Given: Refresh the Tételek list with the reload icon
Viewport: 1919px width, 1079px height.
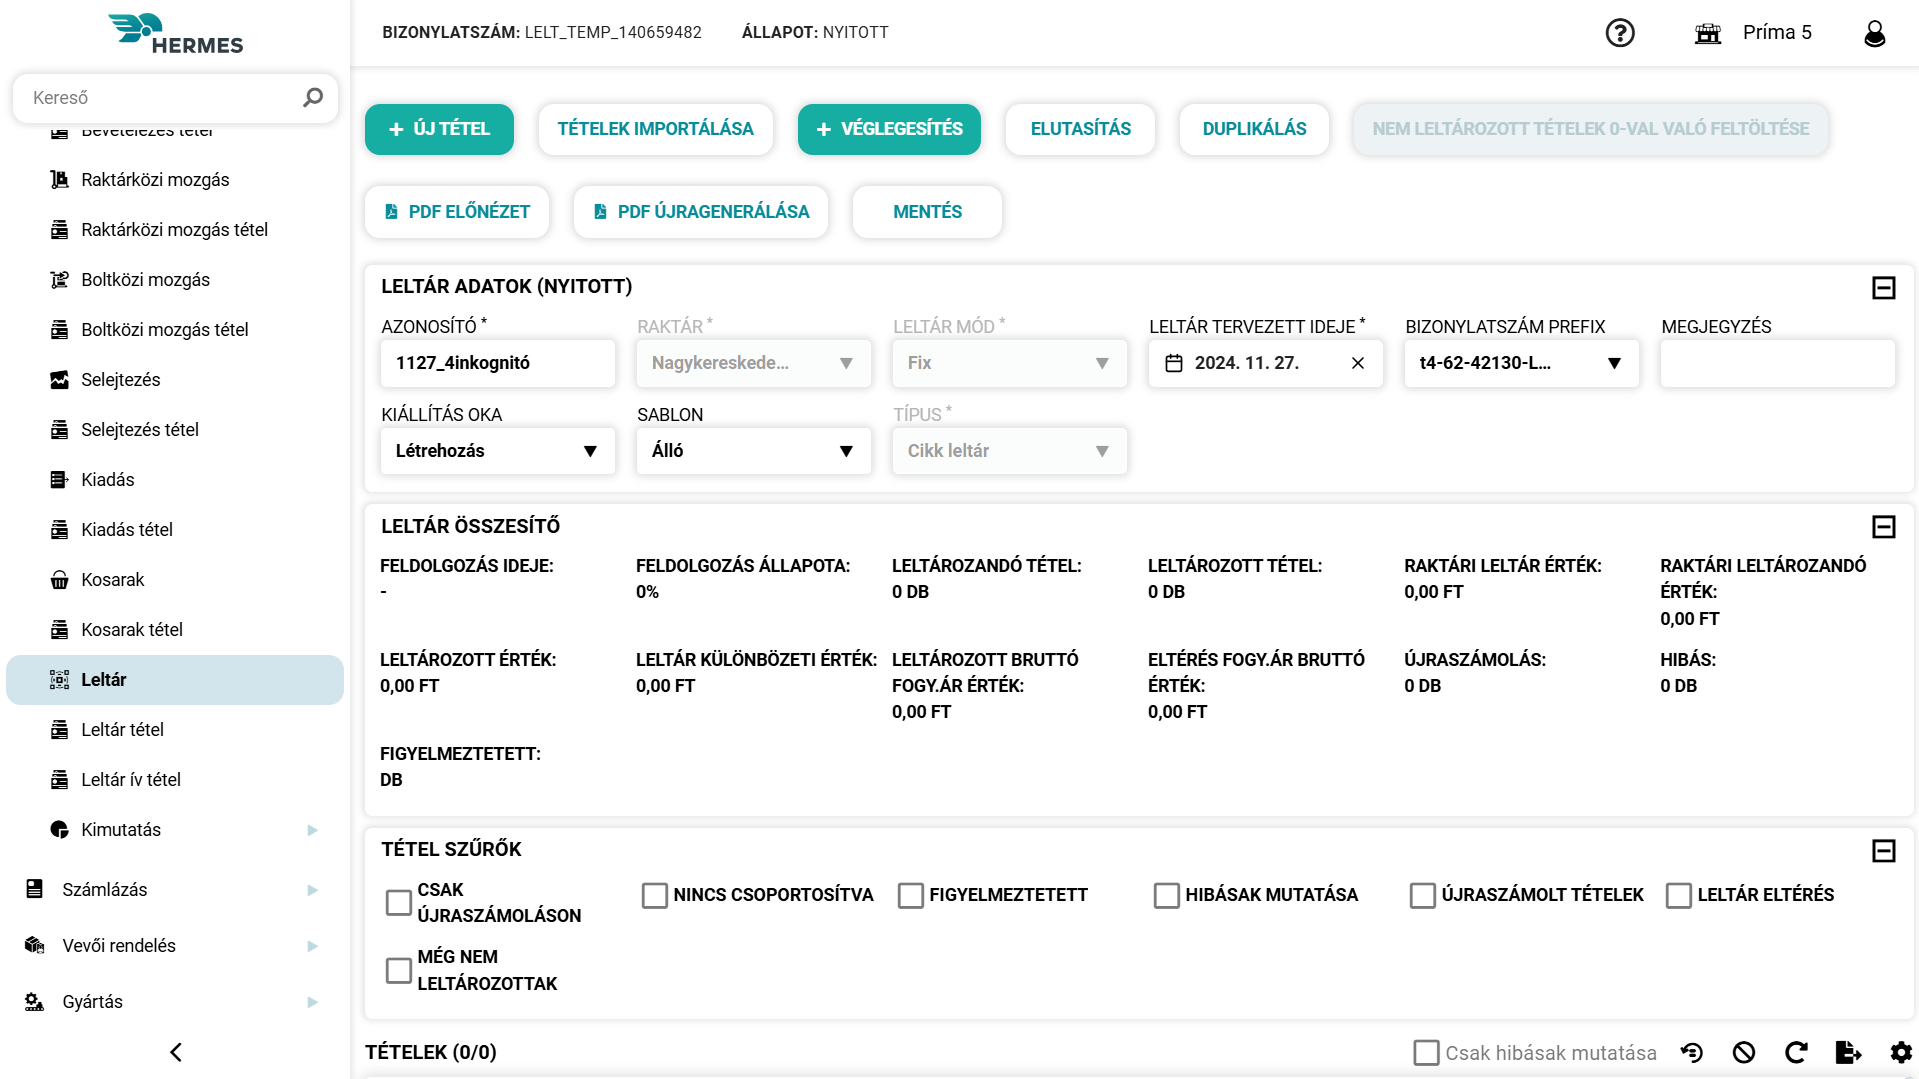Looking at the screenshot, I should click(x=1796, y=1052).
